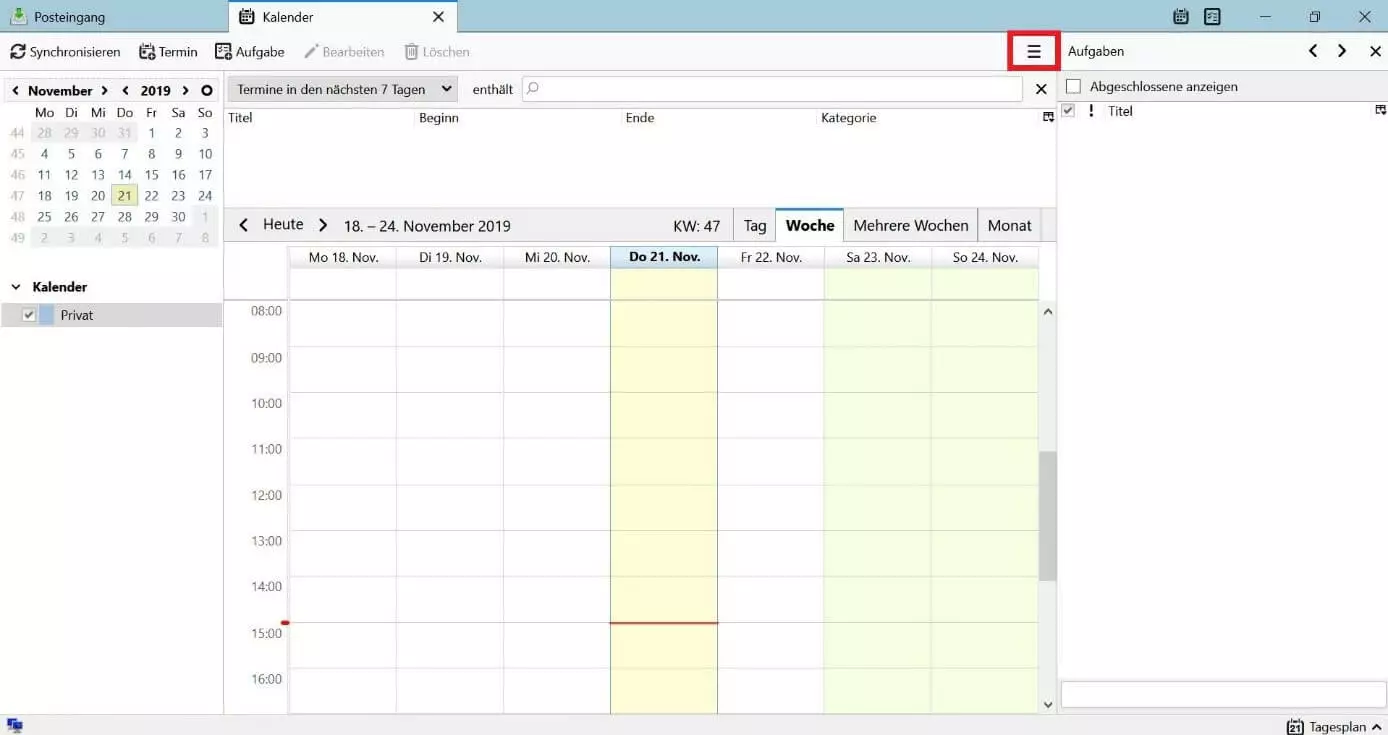Select the Di 19. Nov. day header

450,257
